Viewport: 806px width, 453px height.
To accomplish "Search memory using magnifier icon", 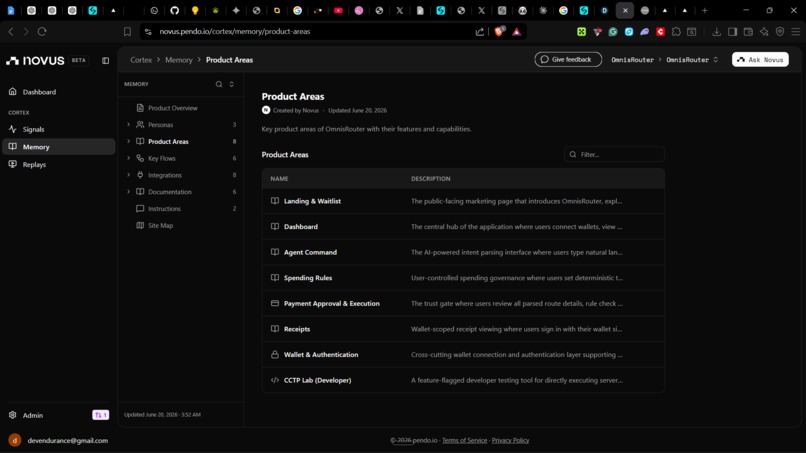I will (x=219, y=84).
